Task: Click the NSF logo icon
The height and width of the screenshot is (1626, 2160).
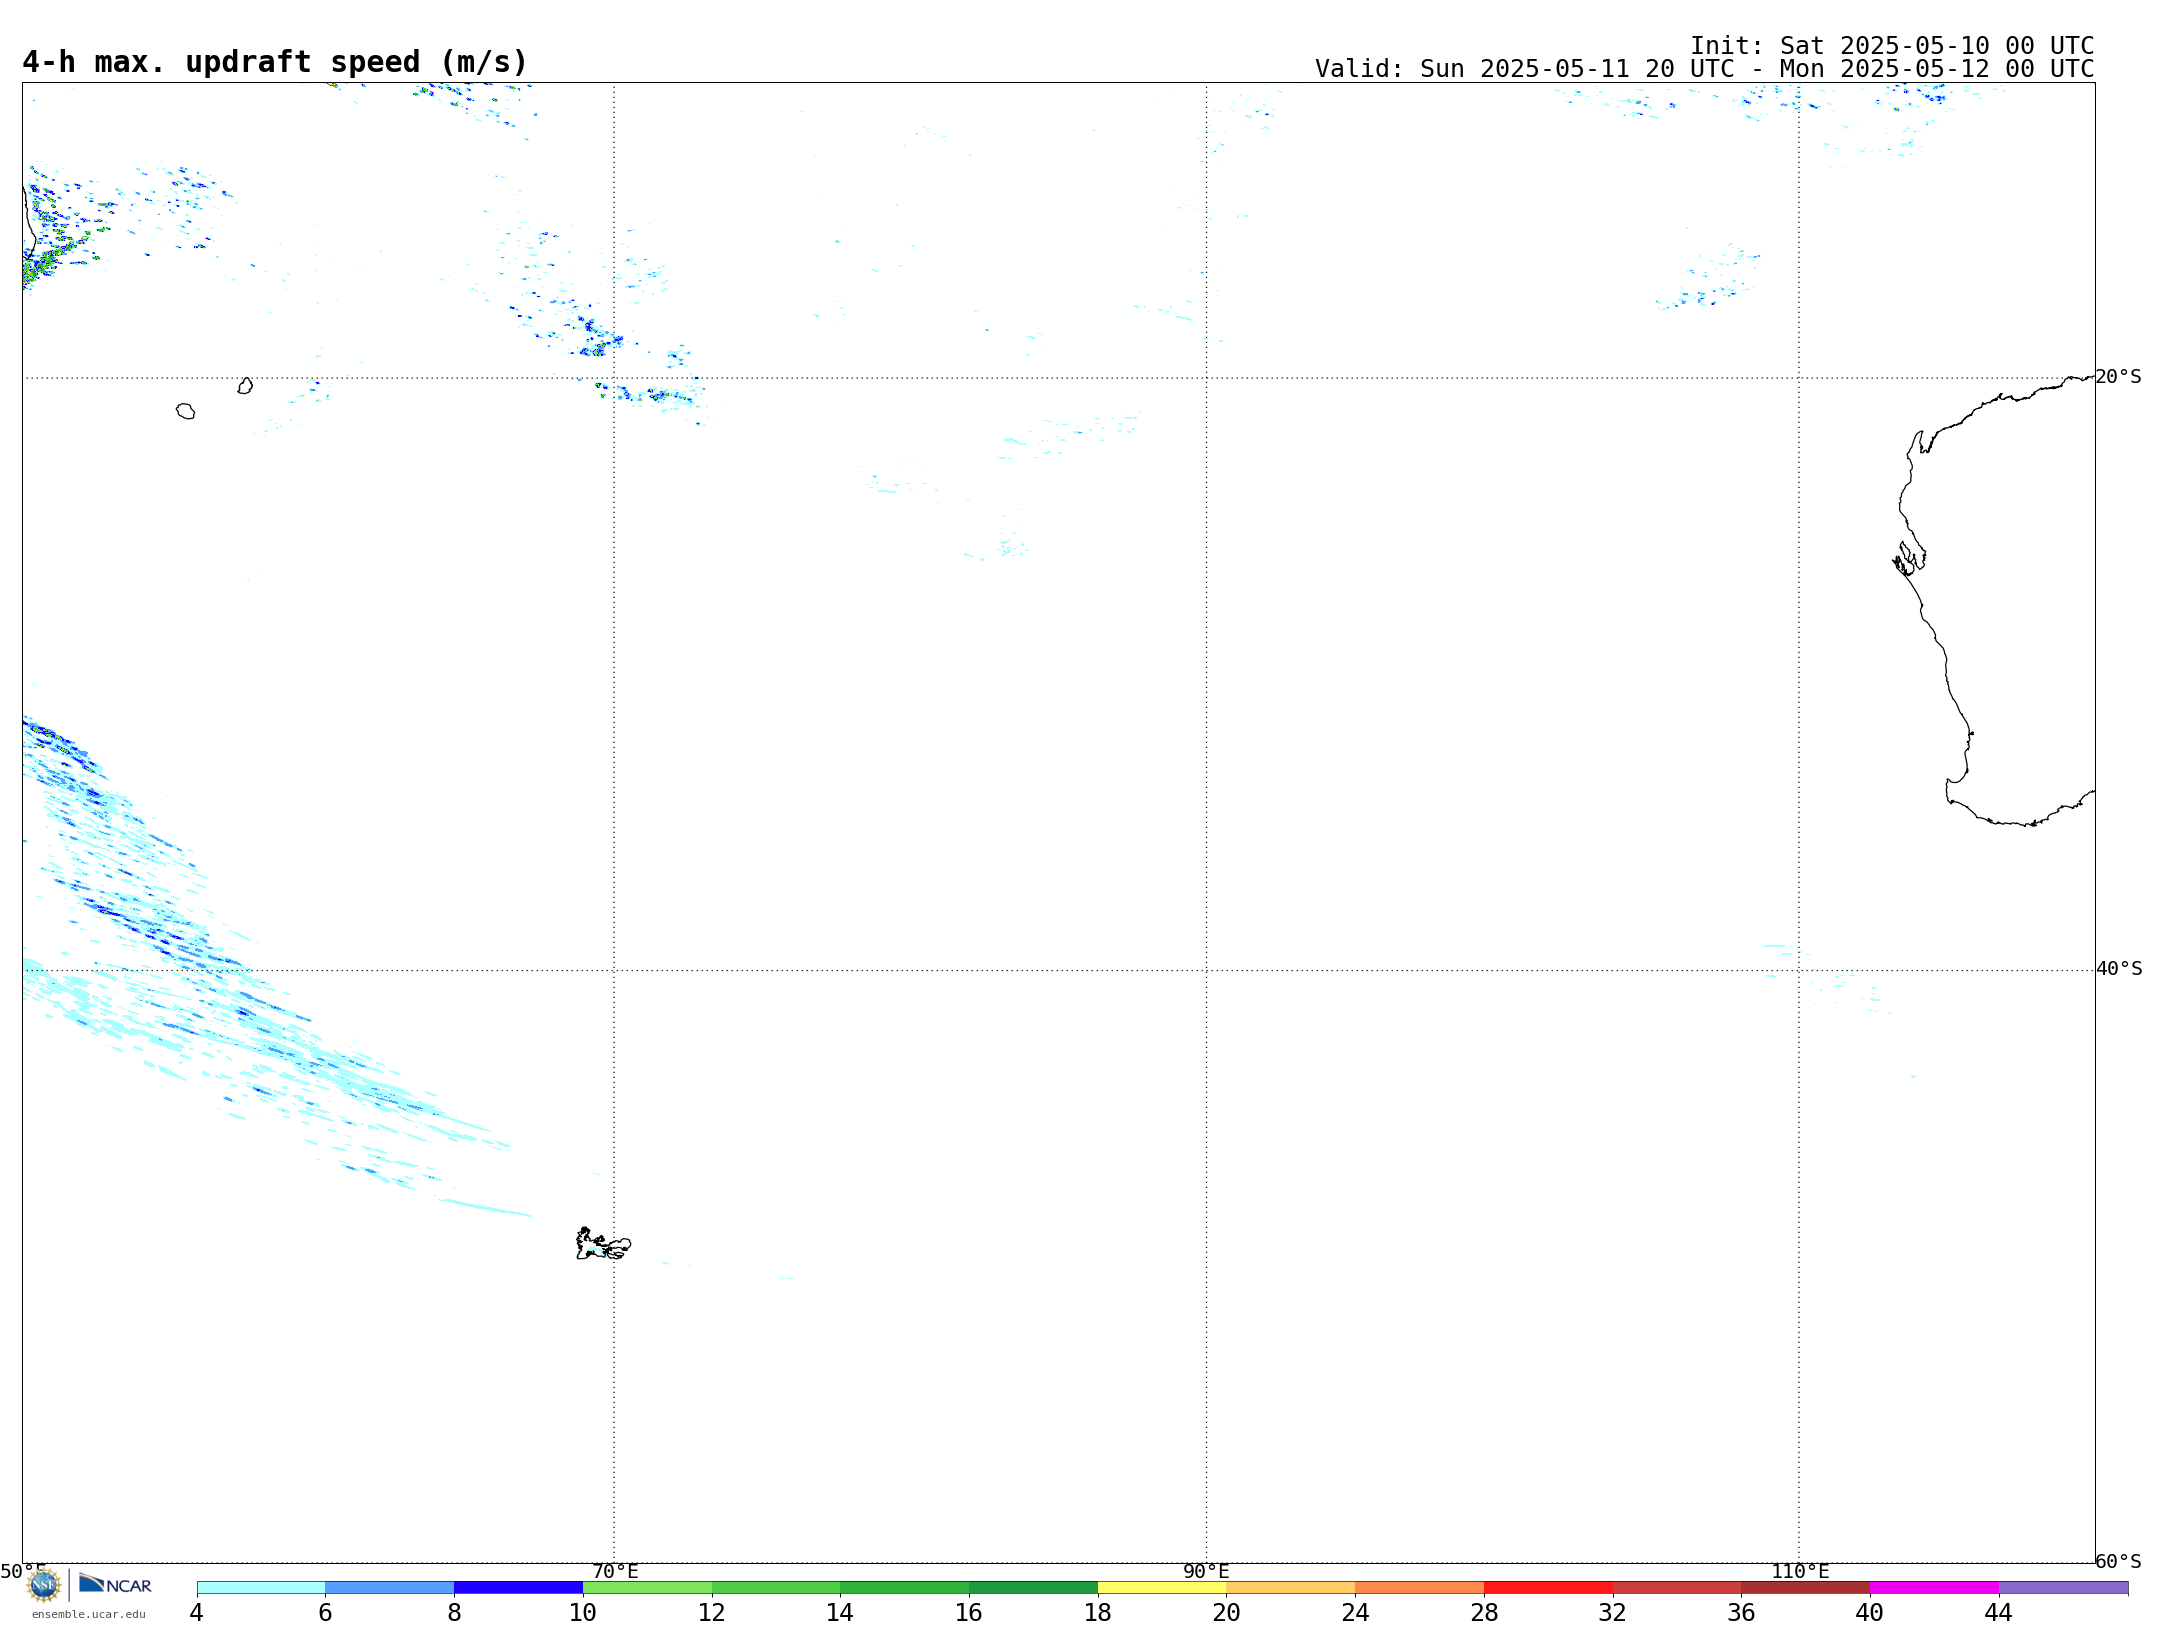Action: 44,1585
